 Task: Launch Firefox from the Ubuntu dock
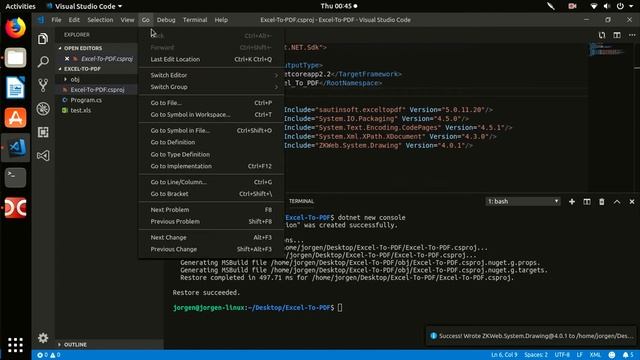[x=16, y=28]
